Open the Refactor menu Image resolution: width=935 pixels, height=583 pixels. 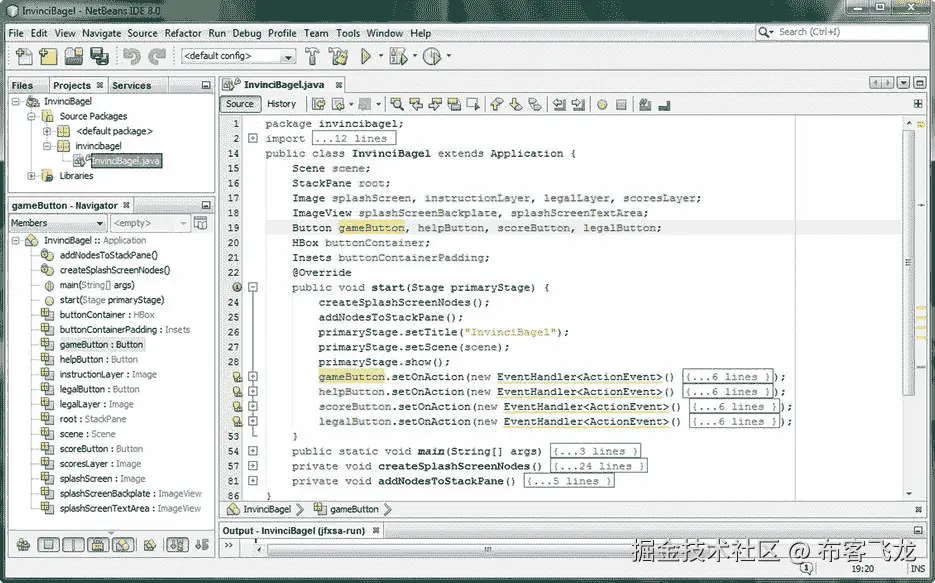coord(183,33)
